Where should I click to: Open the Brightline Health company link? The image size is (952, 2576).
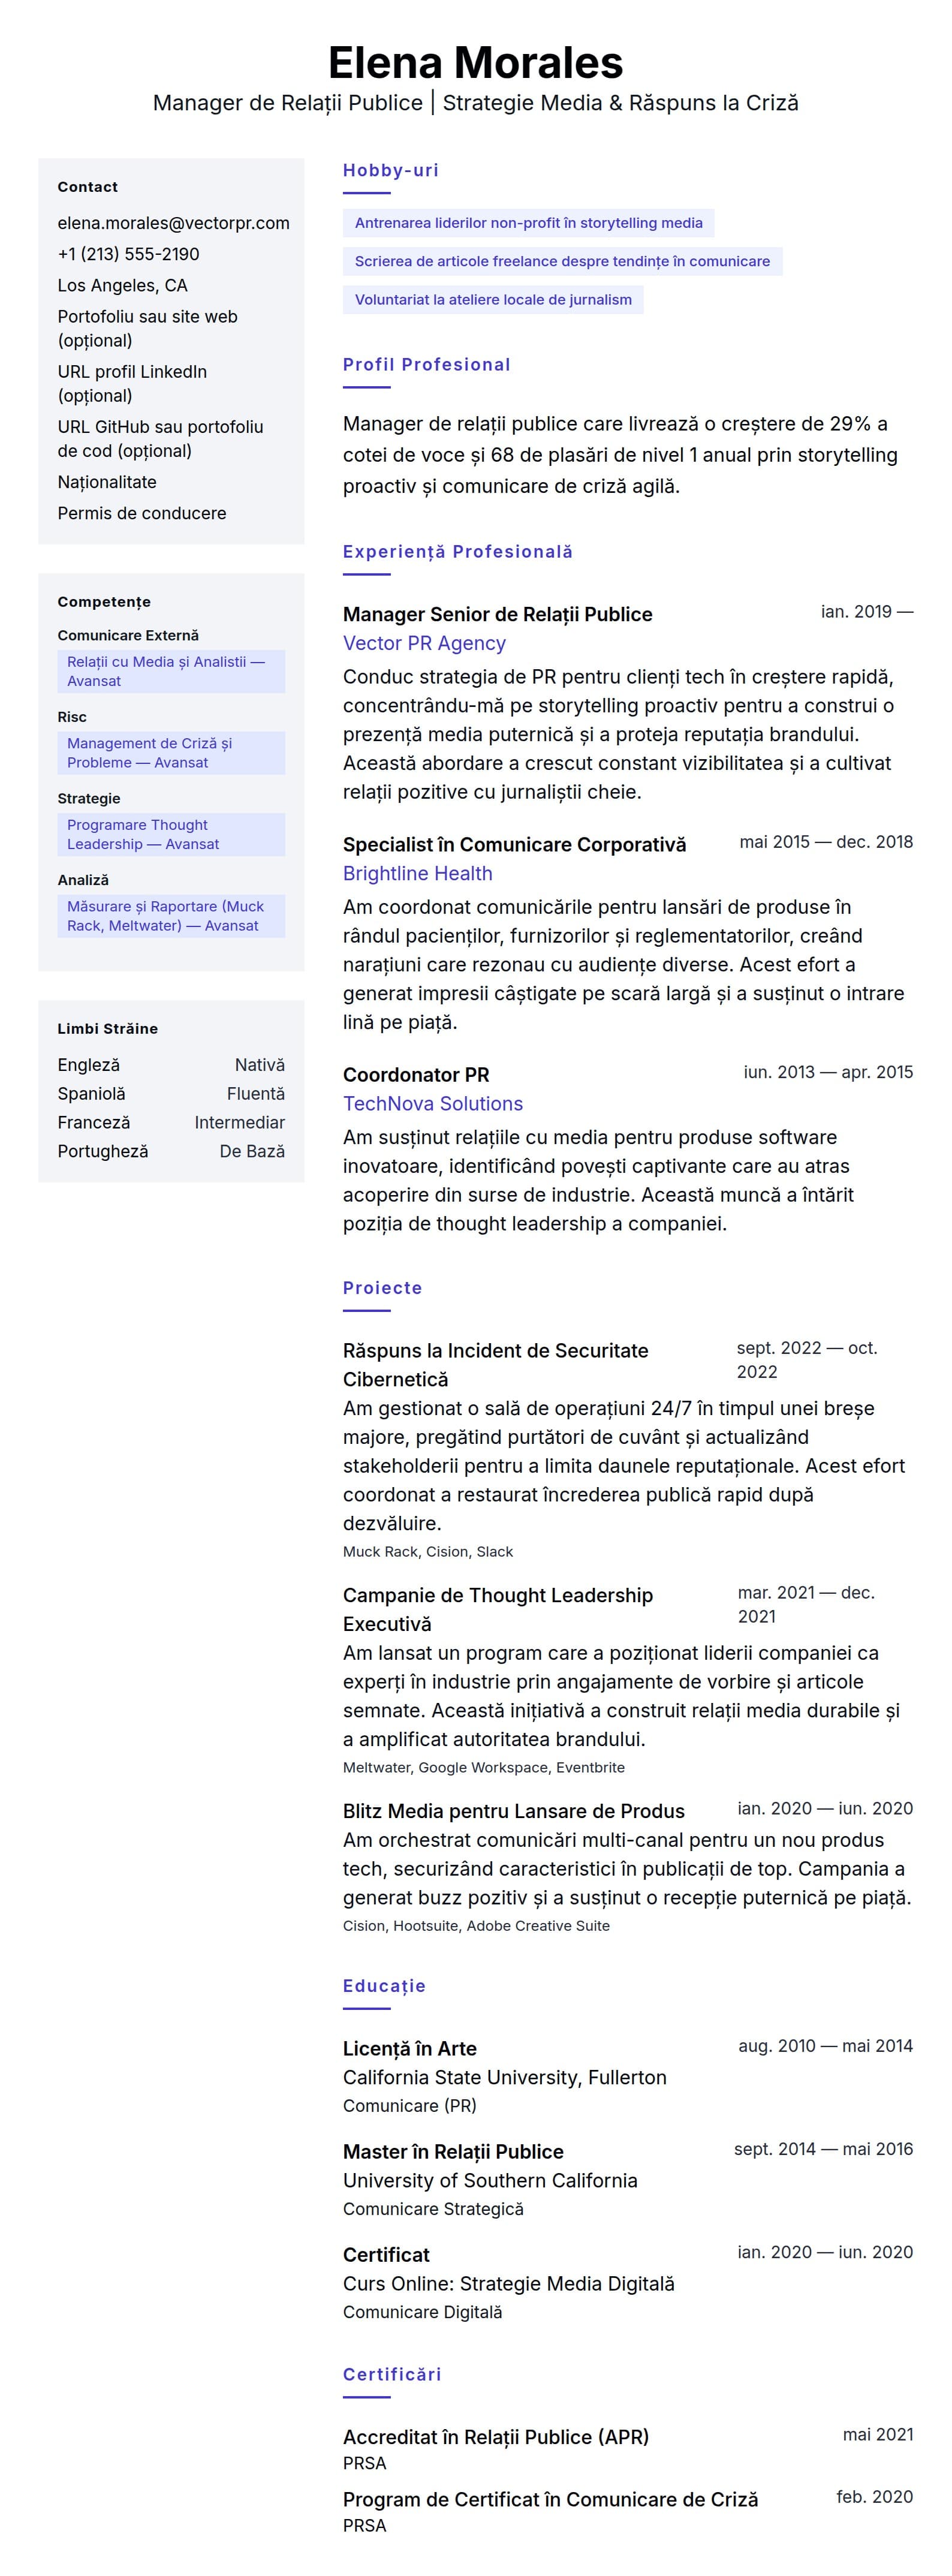tap(417, 873)
